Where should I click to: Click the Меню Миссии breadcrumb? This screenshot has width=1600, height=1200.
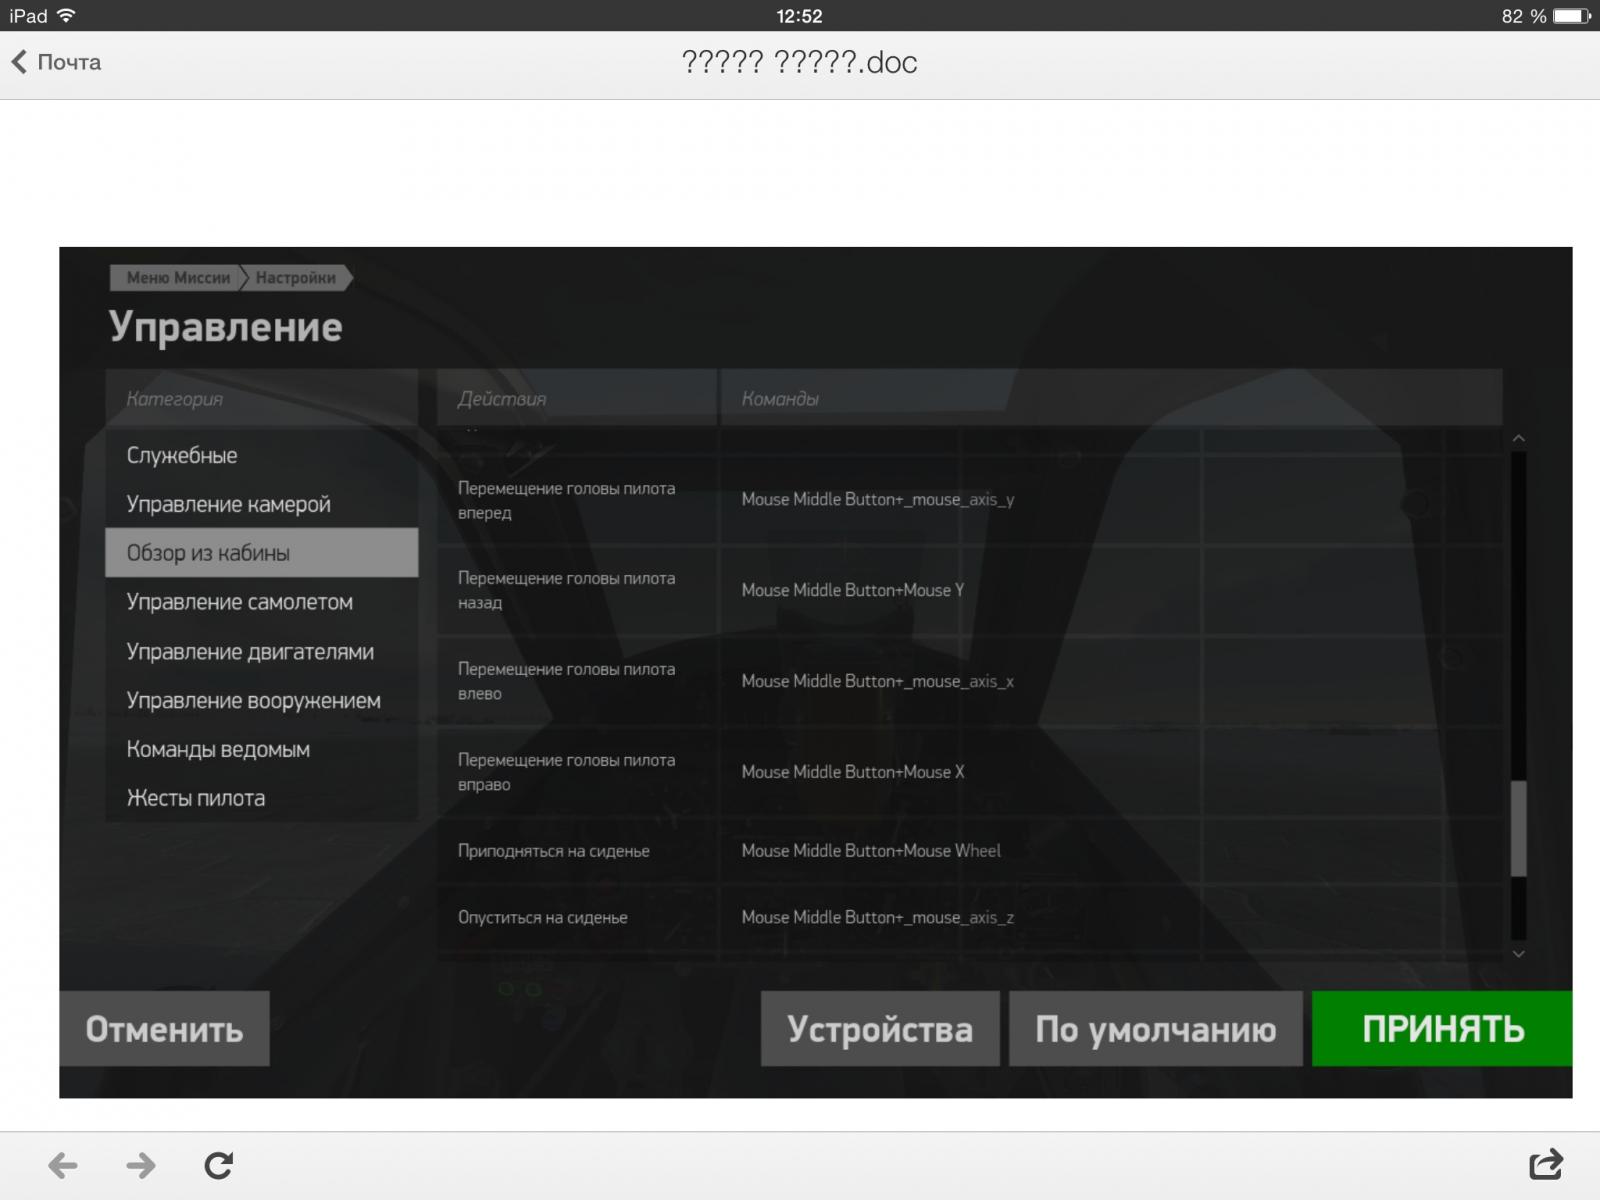tap(176, 278)
